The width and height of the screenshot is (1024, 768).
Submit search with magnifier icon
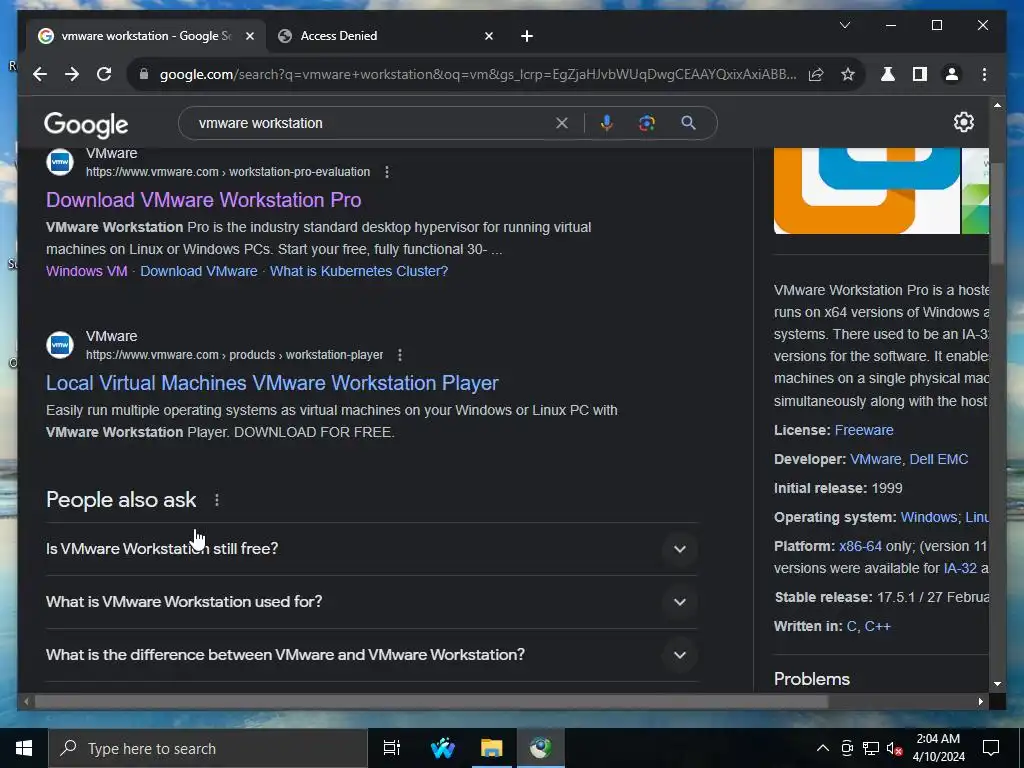point(688,123)
